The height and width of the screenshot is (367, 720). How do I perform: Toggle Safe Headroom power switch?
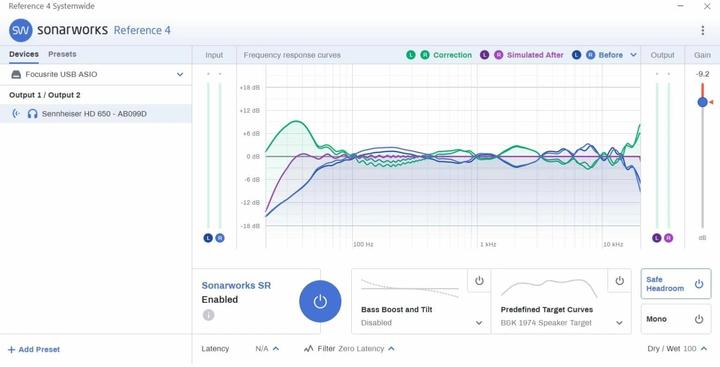699,284
